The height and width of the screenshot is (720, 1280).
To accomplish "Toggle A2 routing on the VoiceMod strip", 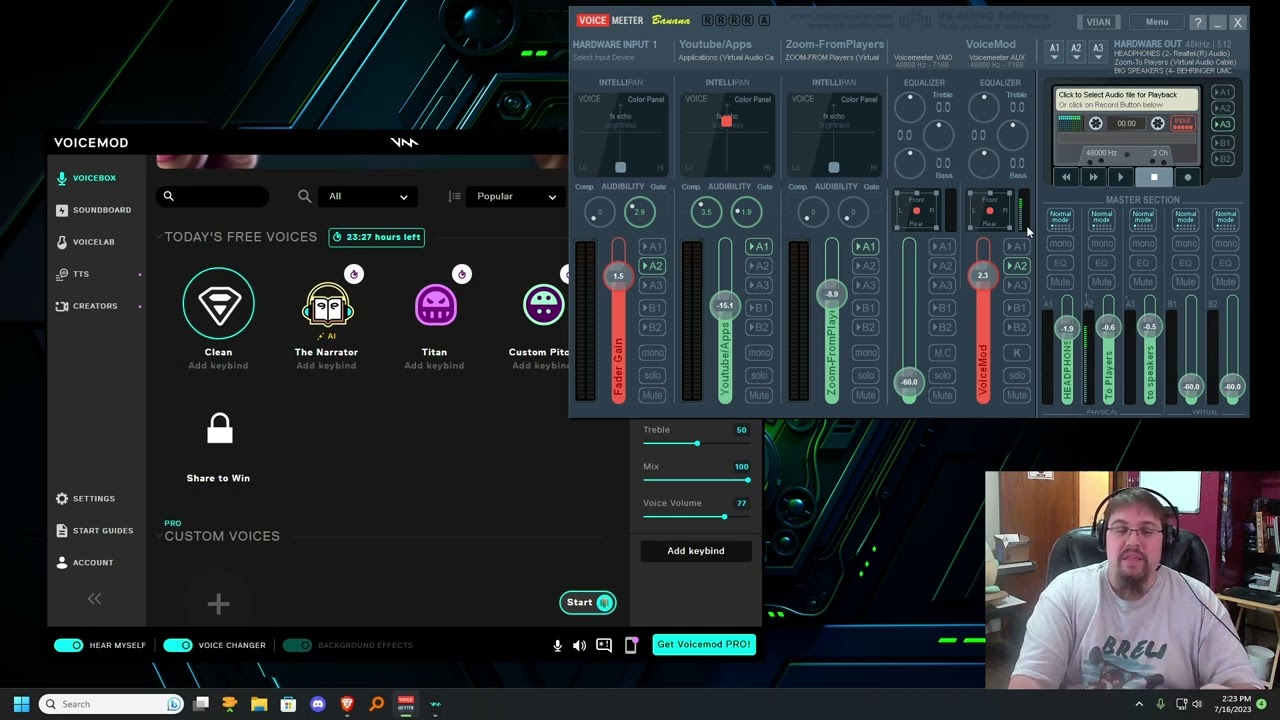I will (1016, 266).
